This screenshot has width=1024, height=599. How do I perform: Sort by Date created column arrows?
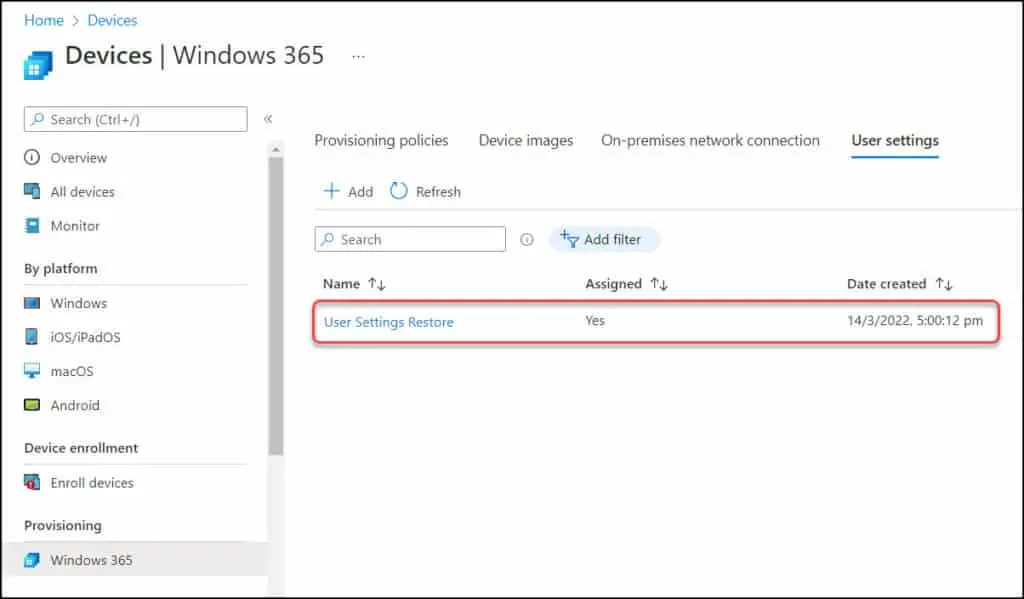944,284
